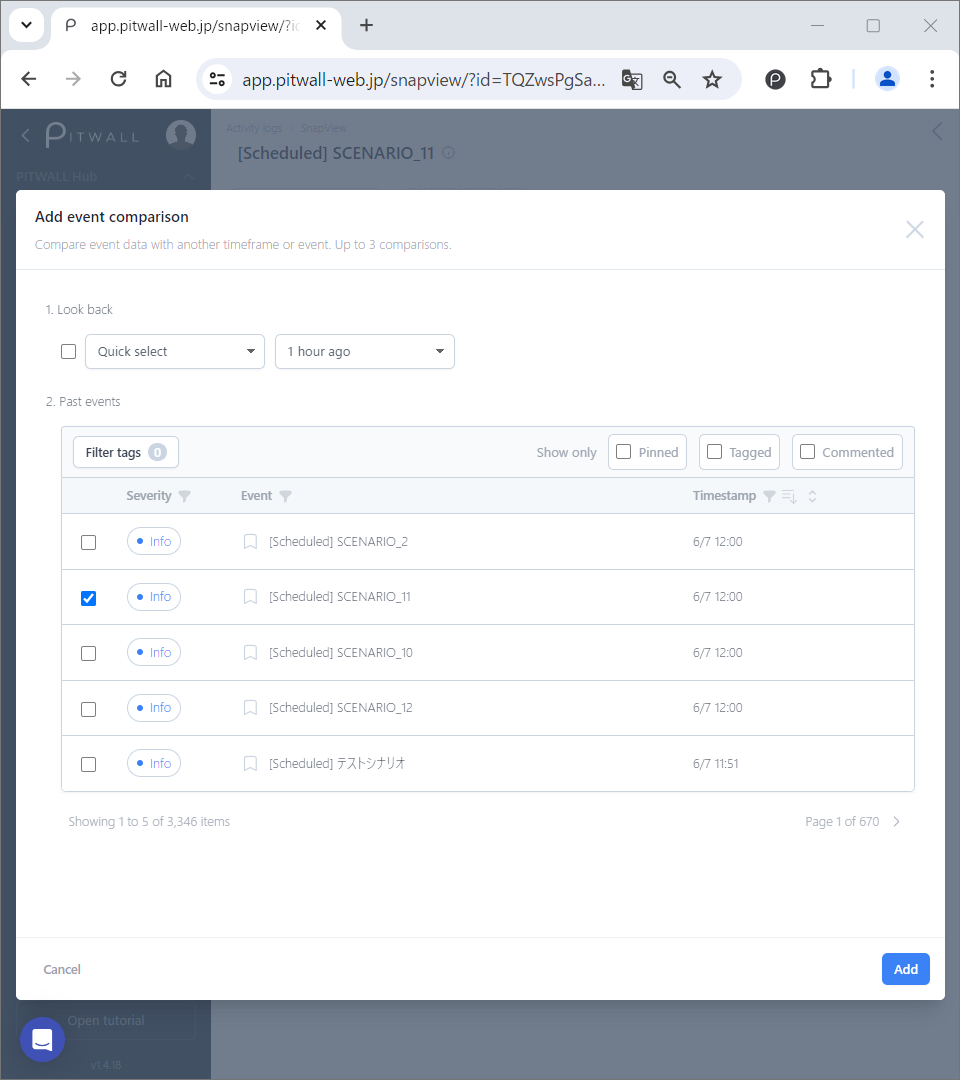Close the Add event comparison dialog
This screenshot has height=1080, width=960.
click(x=914, y=230)
